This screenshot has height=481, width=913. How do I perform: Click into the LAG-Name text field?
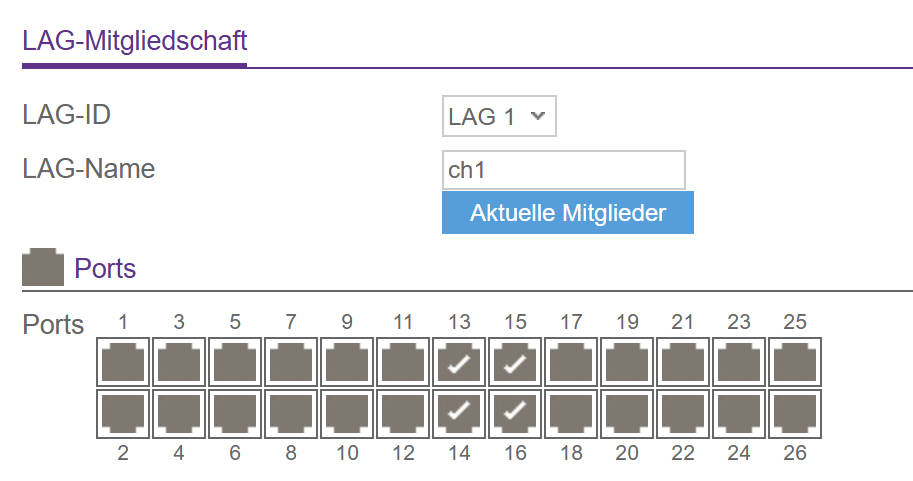(563, 170)
